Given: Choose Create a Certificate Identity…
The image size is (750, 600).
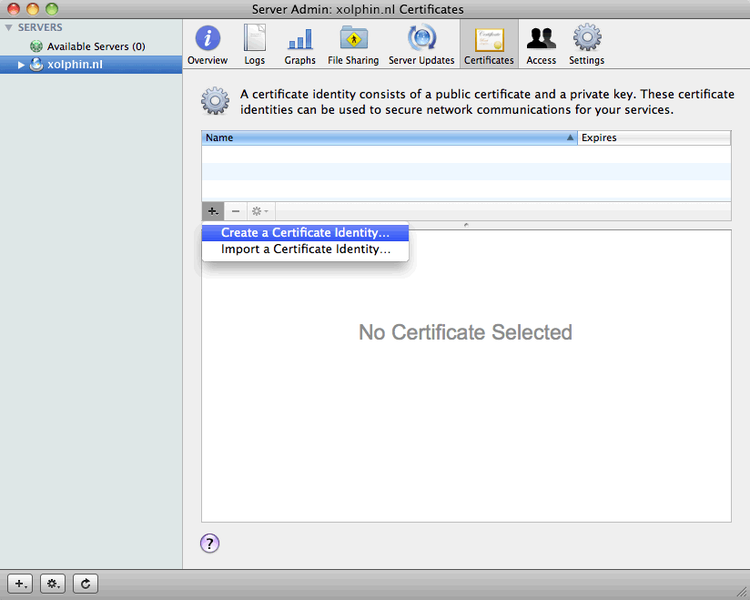Looking at the screenshot, I should [x=305, y=233].
